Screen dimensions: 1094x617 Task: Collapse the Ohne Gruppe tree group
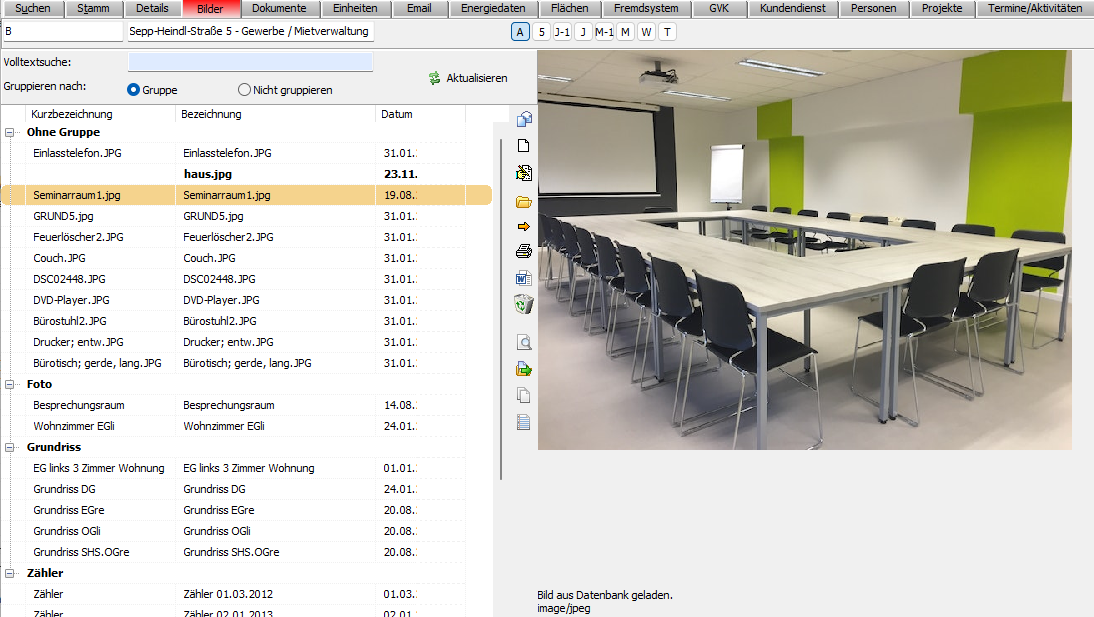(x=11, y=132)
